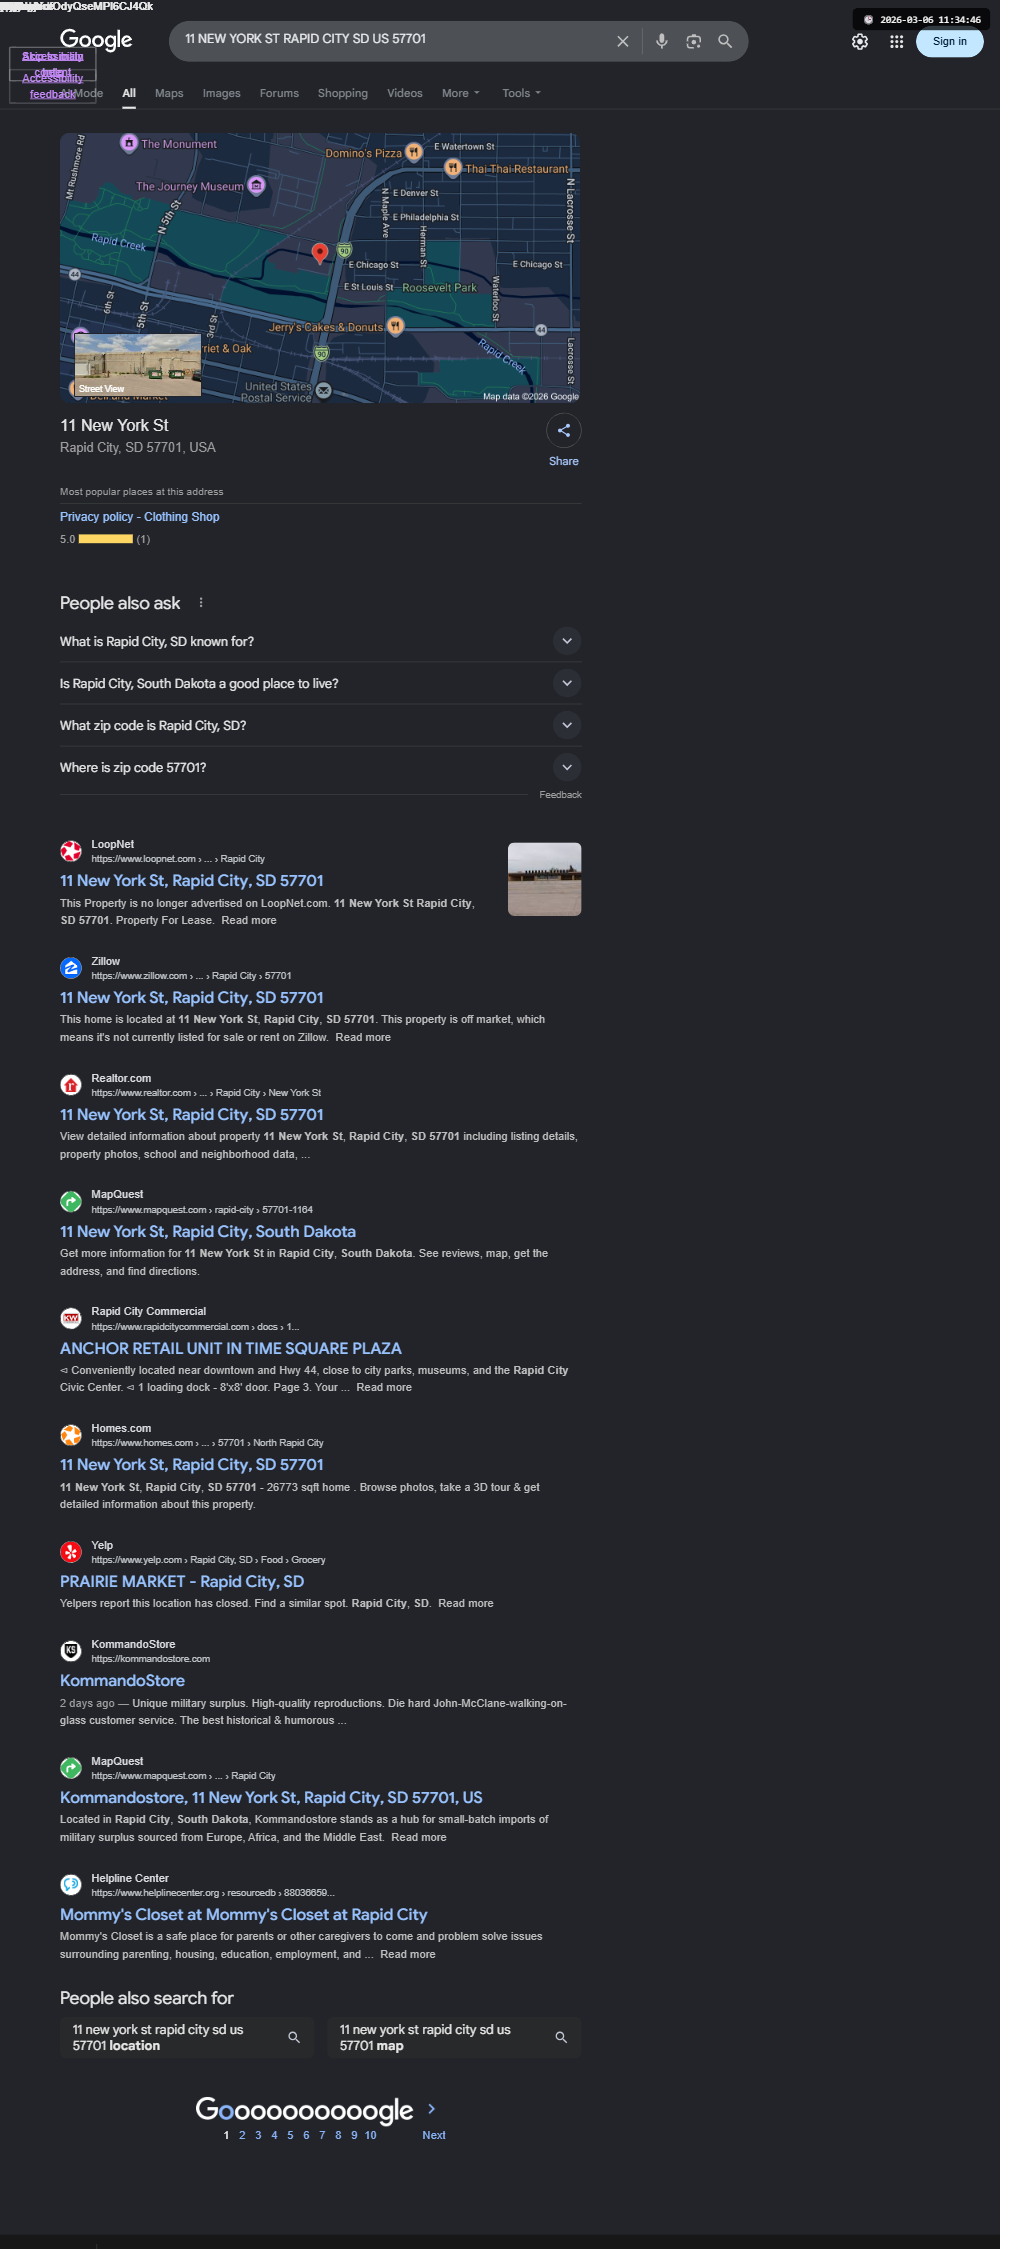
Task: Click the Sign in button
Action: pyautogui.click(x=949, y=41)
